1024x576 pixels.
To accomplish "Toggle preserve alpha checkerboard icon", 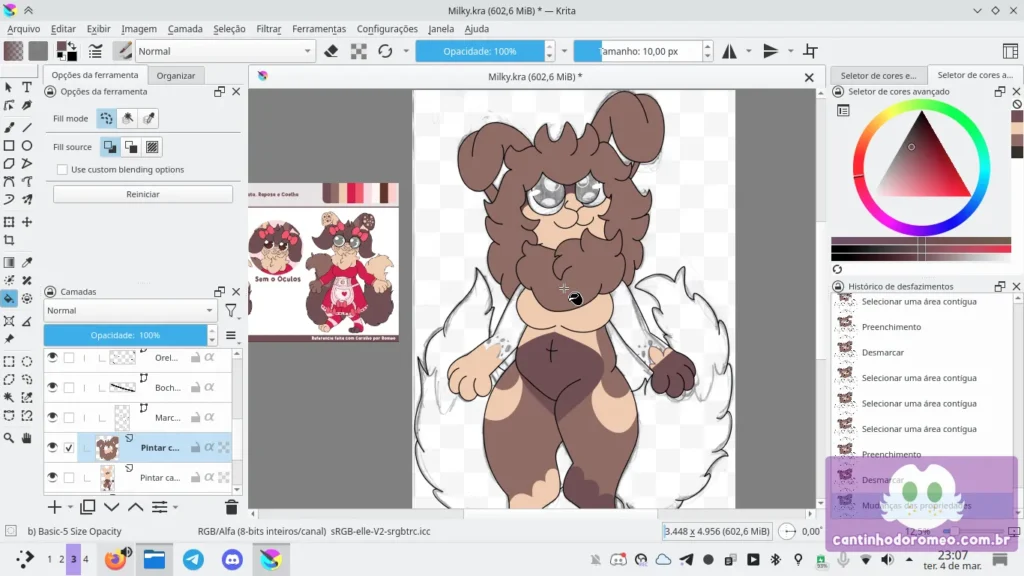I will [x=359, y=51].
